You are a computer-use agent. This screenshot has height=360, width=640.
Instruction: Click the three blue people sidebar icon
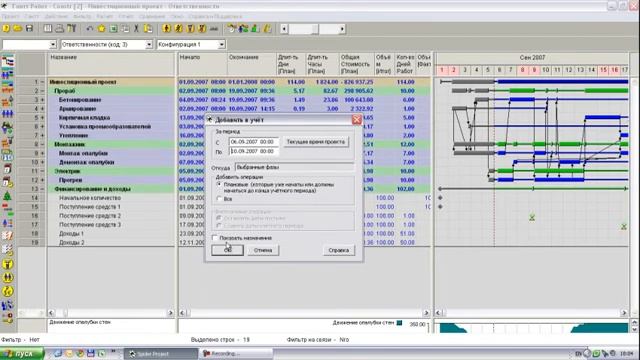(x=7, y=113)
